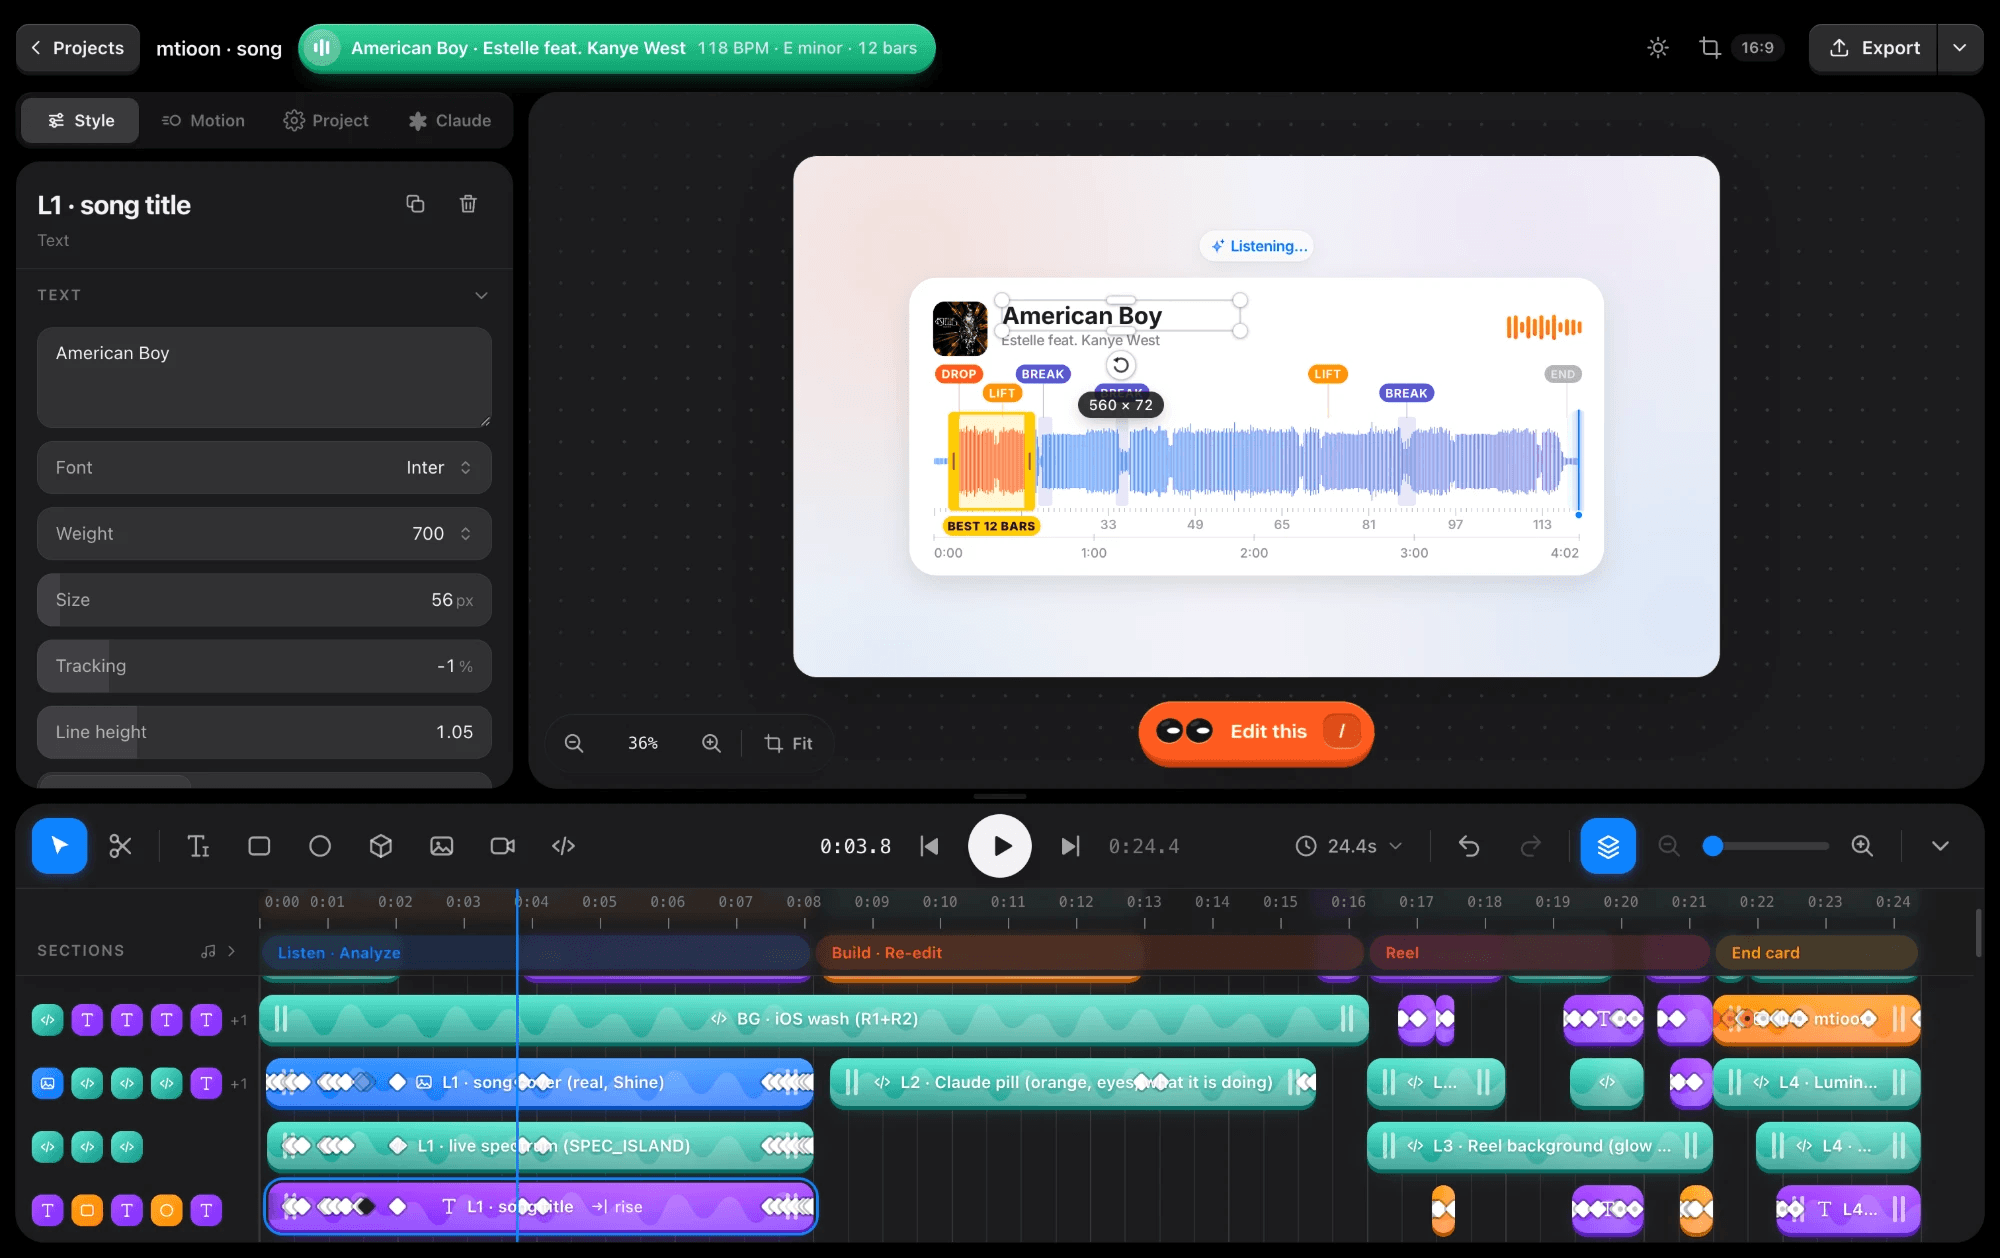Viewport: 2000px width, 1258px height.
Task: Toggle the layers stack view button
Action: 1608,846
